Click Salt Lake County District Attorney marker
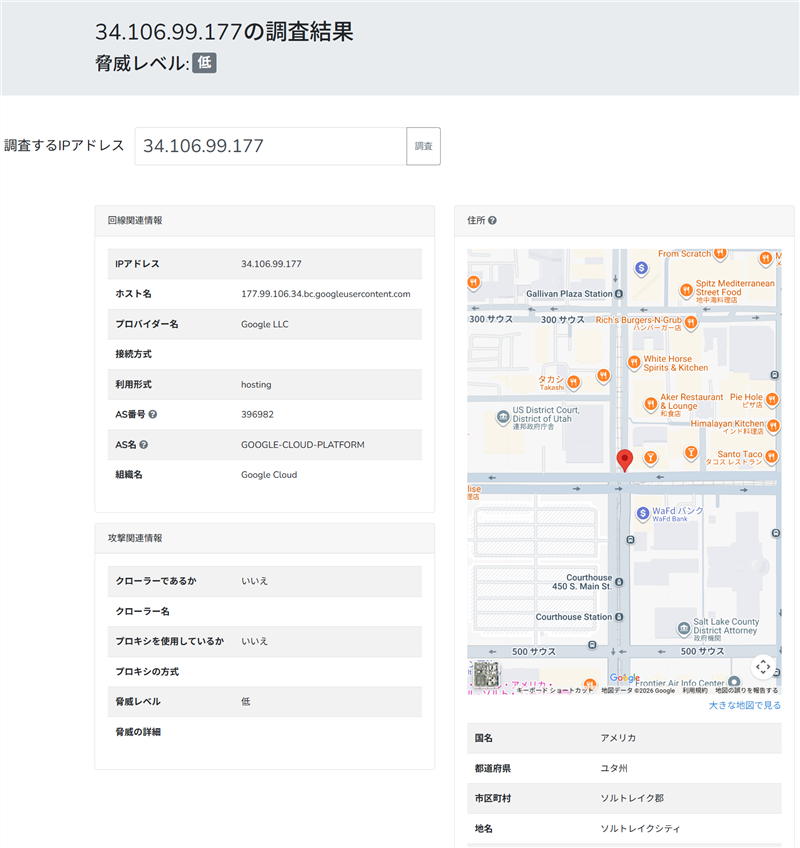 [682, 627]
